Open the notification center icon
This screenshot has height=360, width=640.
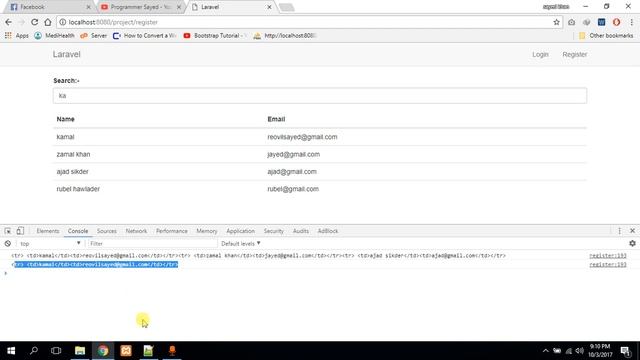625,351
